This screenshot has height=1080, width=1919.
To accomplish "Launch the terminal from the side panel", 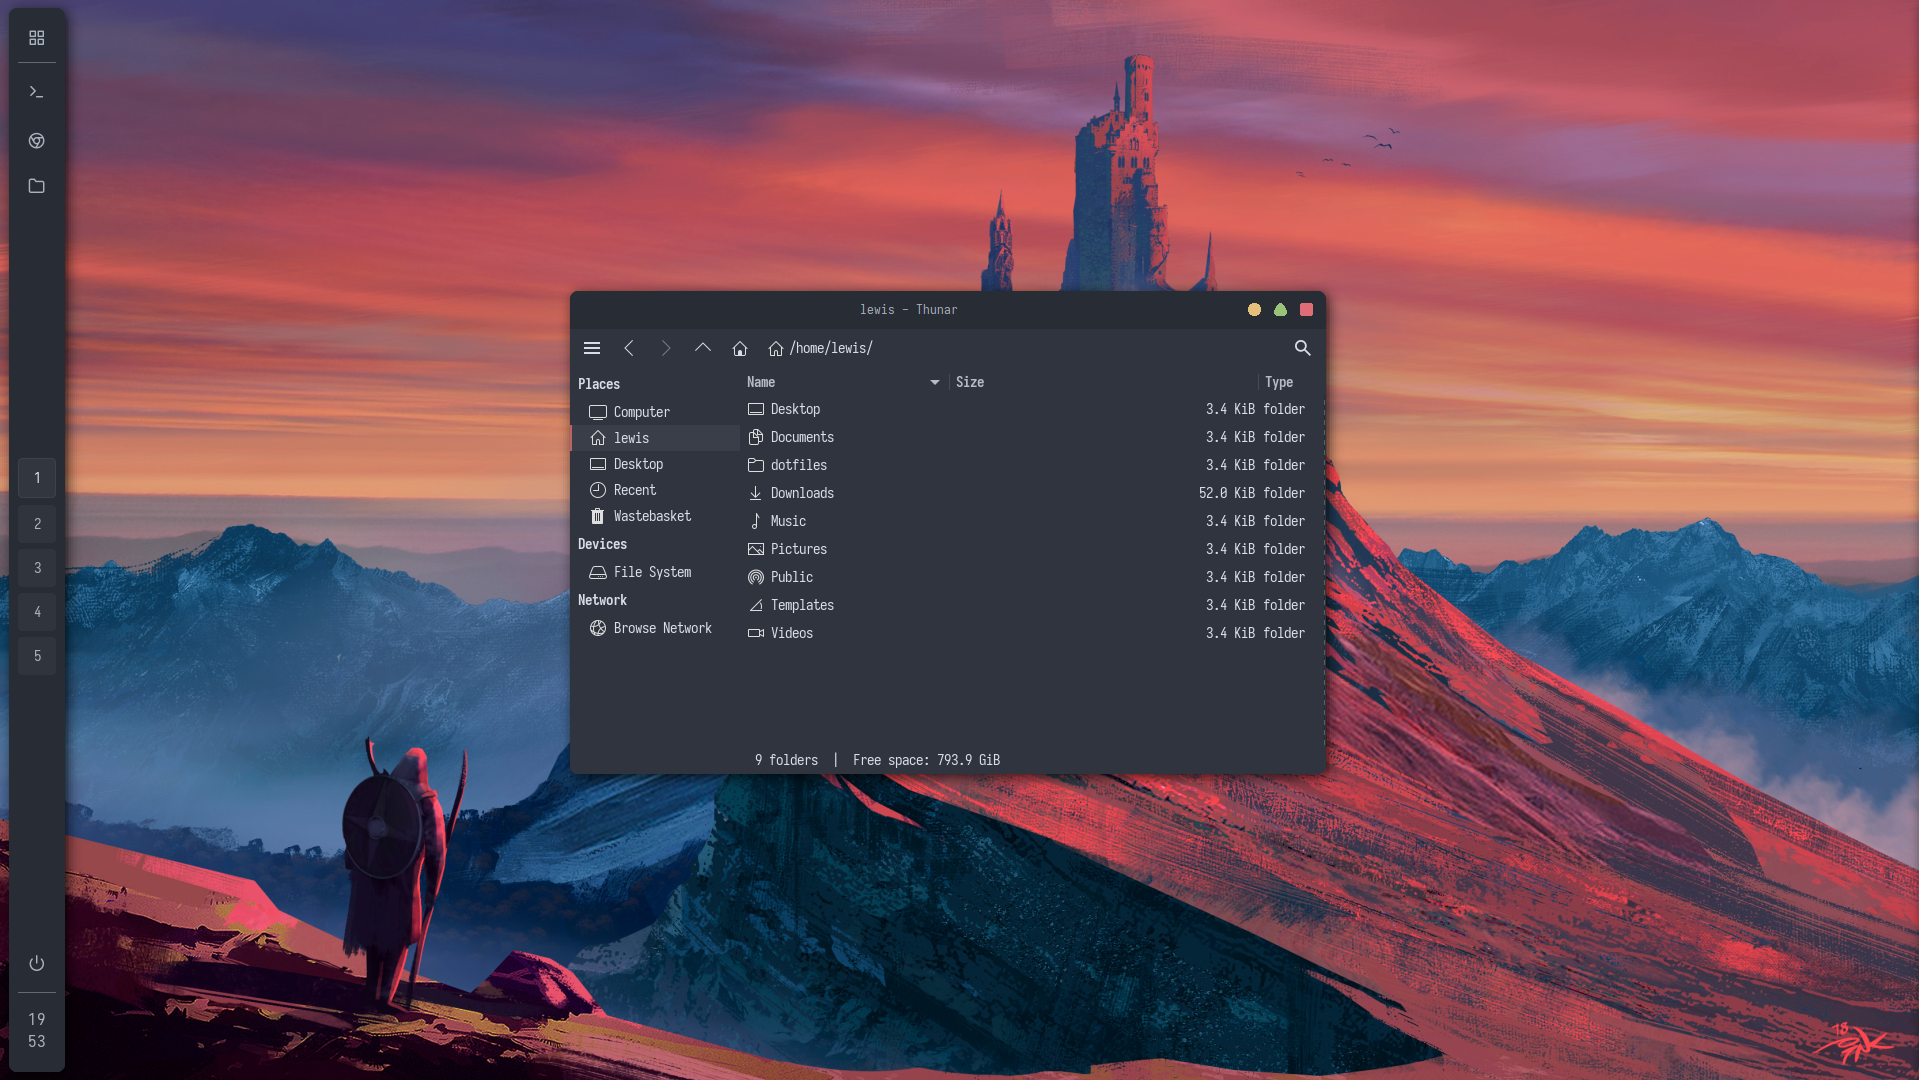I will click(37, 92).
